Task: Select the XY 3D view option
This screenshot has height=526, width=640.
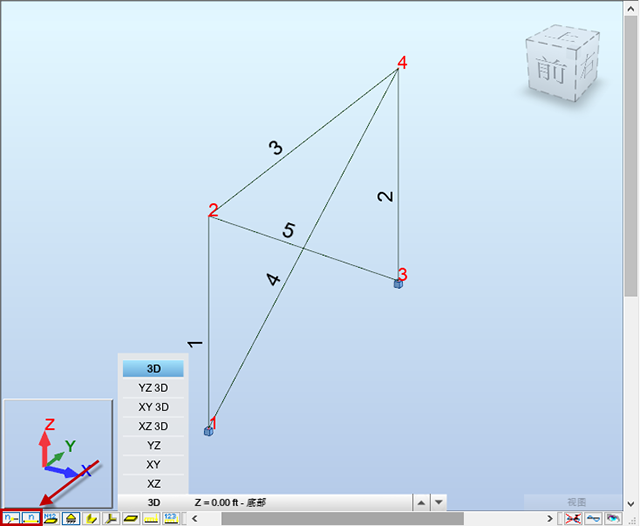Action: tap(153, 407)
